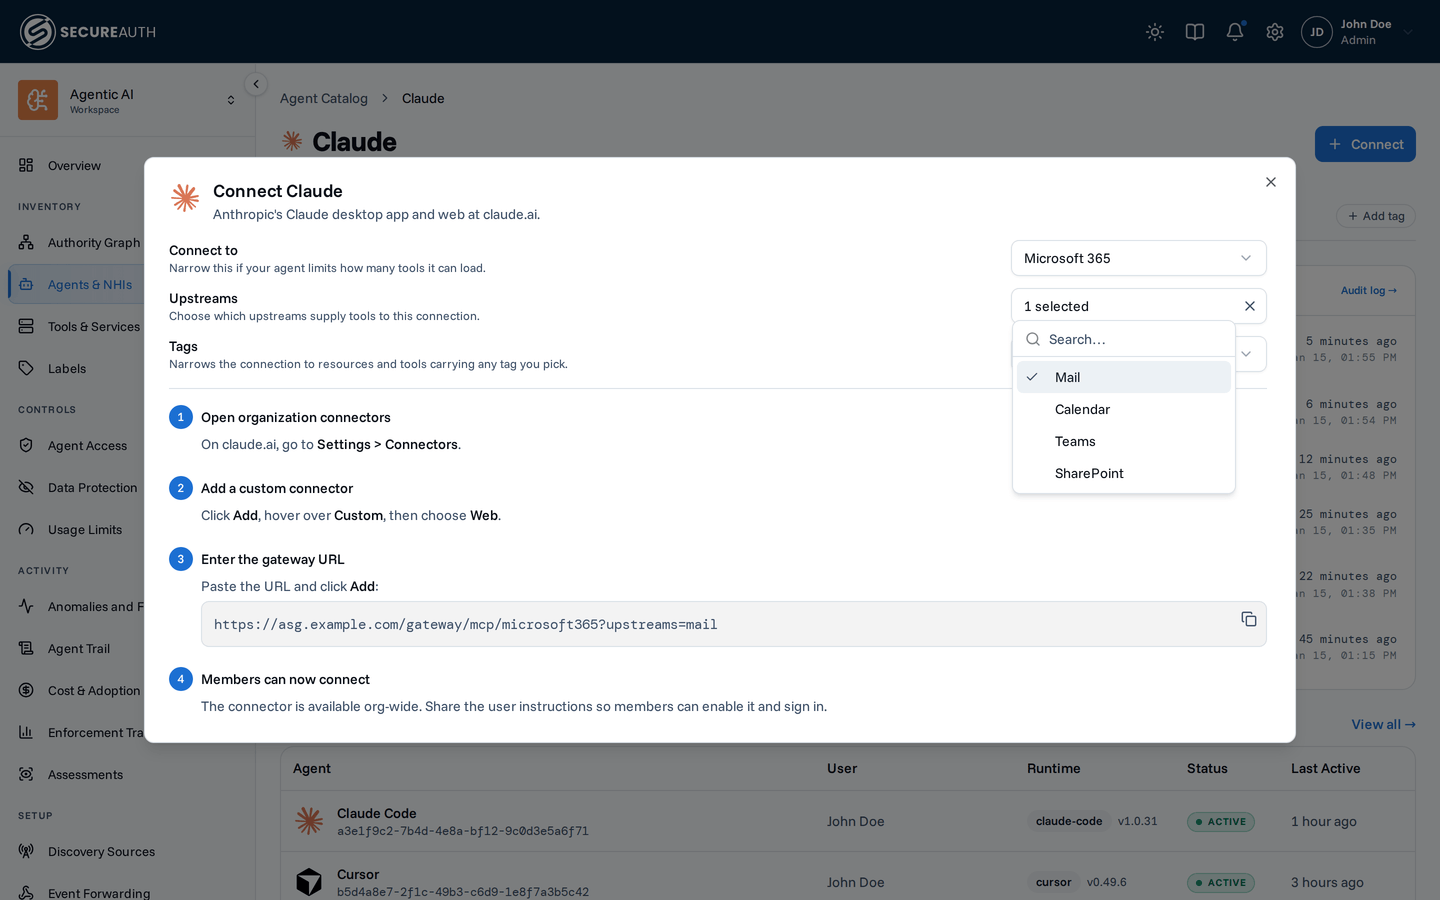The width and height of the screenshot is (1440, 900).
Task: Click the Discovery Sources radar icon
Action: coord(26,851)
